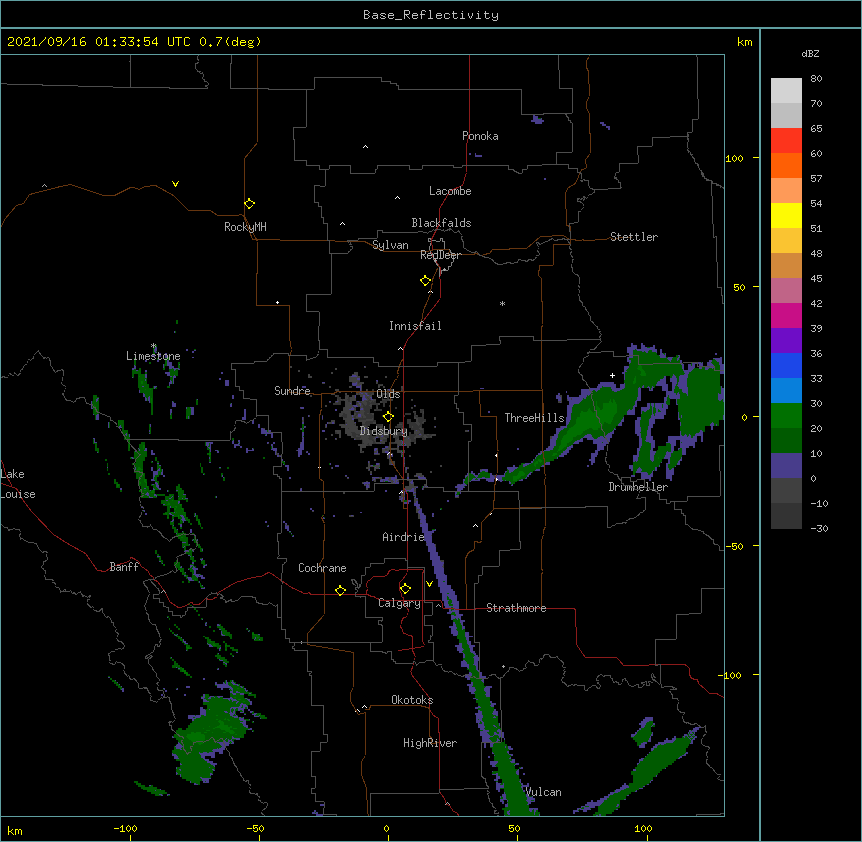
Task: Click the Strathmore label
Action: click(516, 608)
